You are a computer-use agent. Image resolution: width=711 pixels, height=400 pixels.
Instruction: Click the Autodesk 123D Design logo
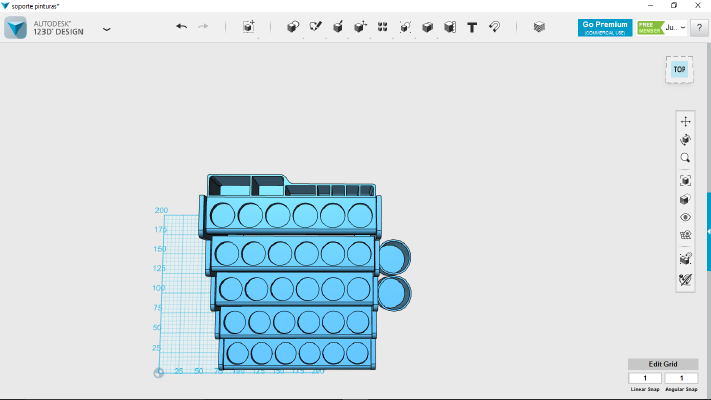16,28
